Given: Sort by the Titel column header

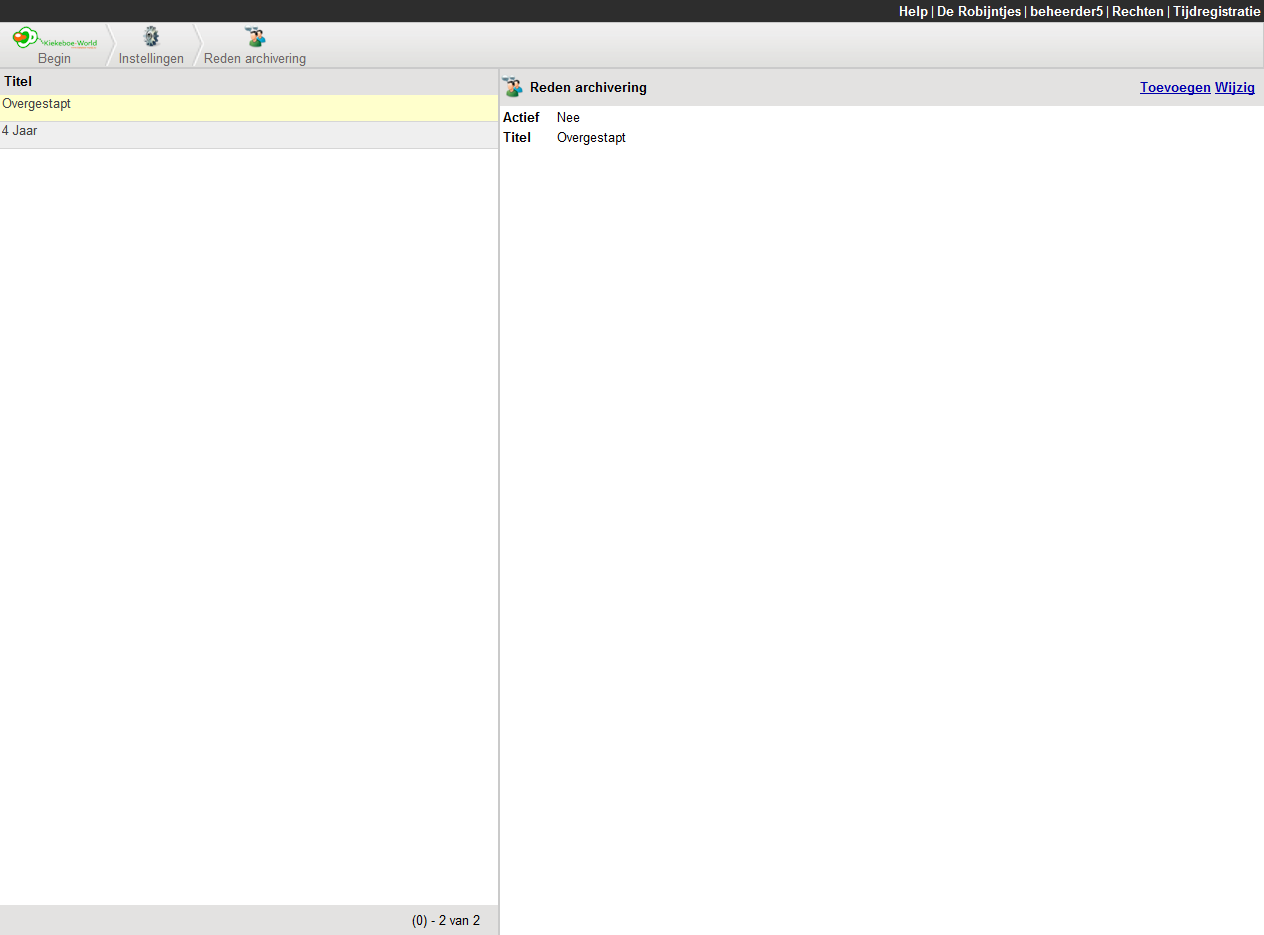Looking at the screenshot, I should [x=18, y=82].
